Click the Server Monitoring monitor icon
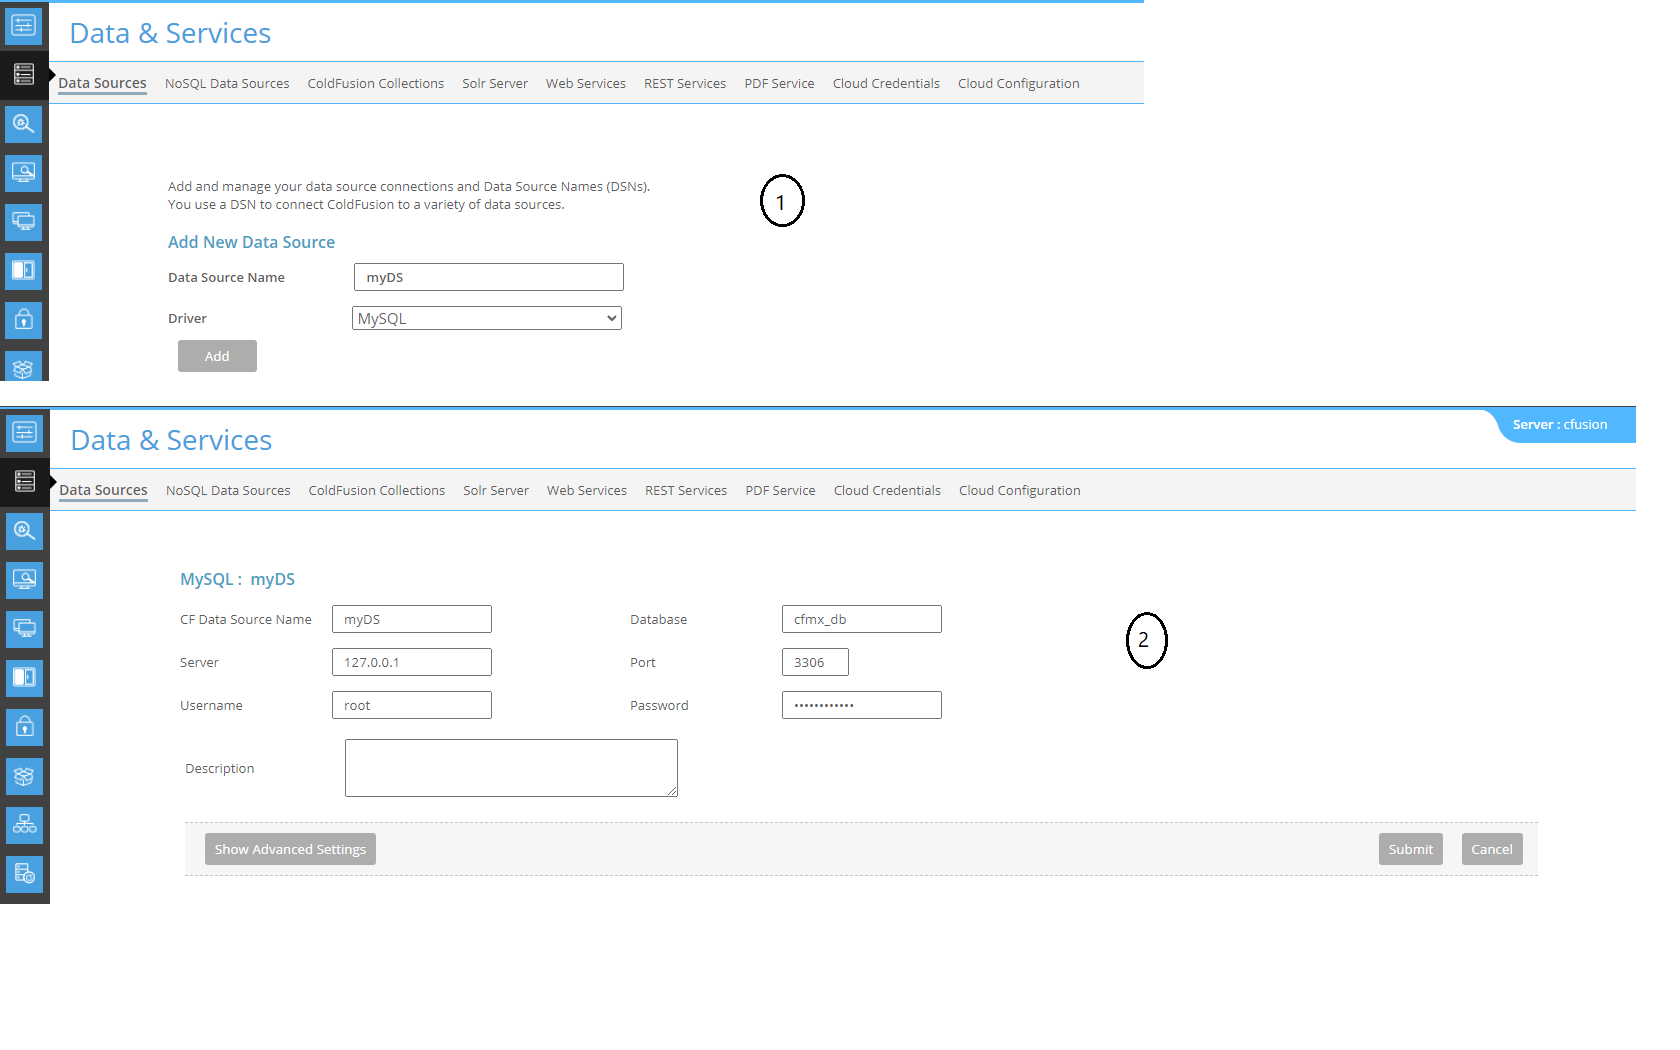 click(24, 580)
